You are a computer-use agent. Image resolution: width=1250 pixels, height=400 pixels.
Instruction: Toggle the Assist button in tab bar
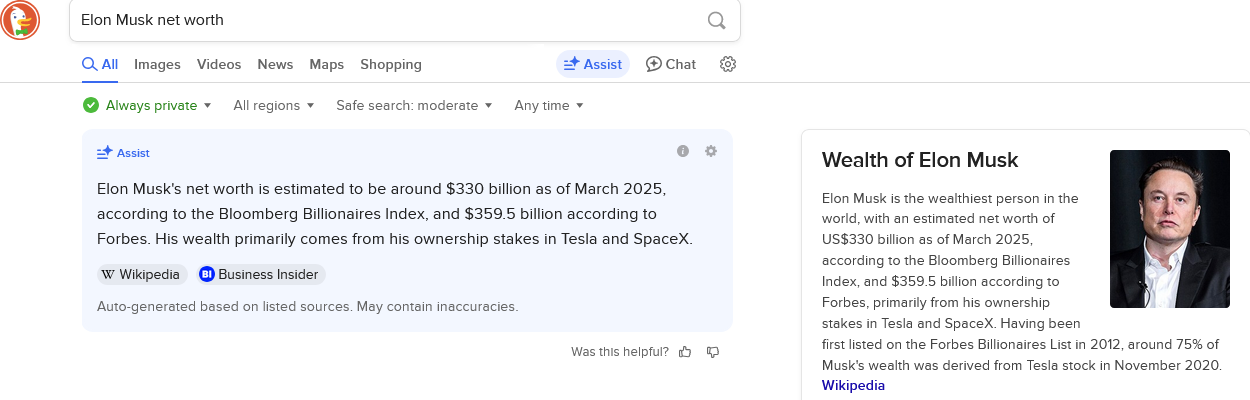coord(593,64)
